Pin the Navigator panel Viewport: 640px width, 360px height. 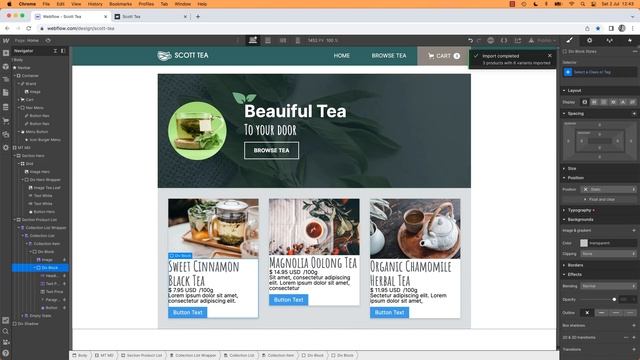click(x=63, y=51)
